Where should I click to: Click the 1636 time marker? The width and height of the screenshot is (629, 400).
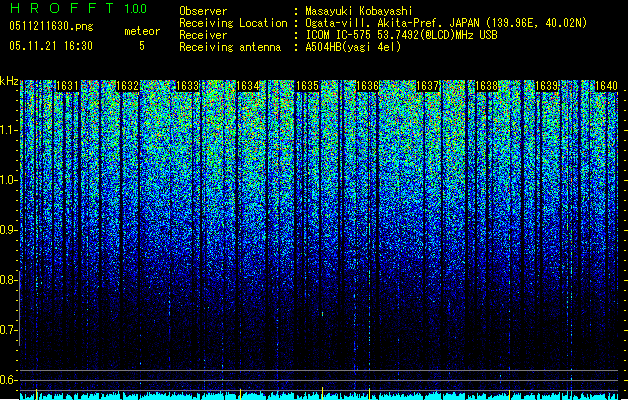pyautogui.click(x=367, y=86)
